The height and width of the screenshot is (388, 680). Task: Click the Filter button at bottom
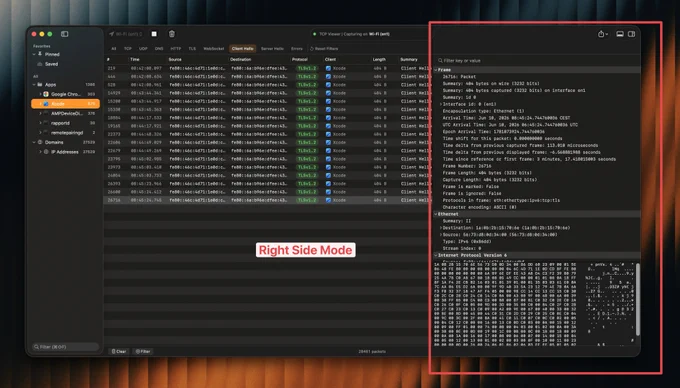pyautogui.click(x=143, y=352)
